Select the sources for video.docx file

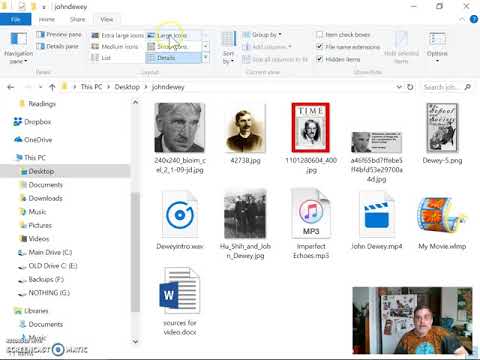(x=180, y=302)
